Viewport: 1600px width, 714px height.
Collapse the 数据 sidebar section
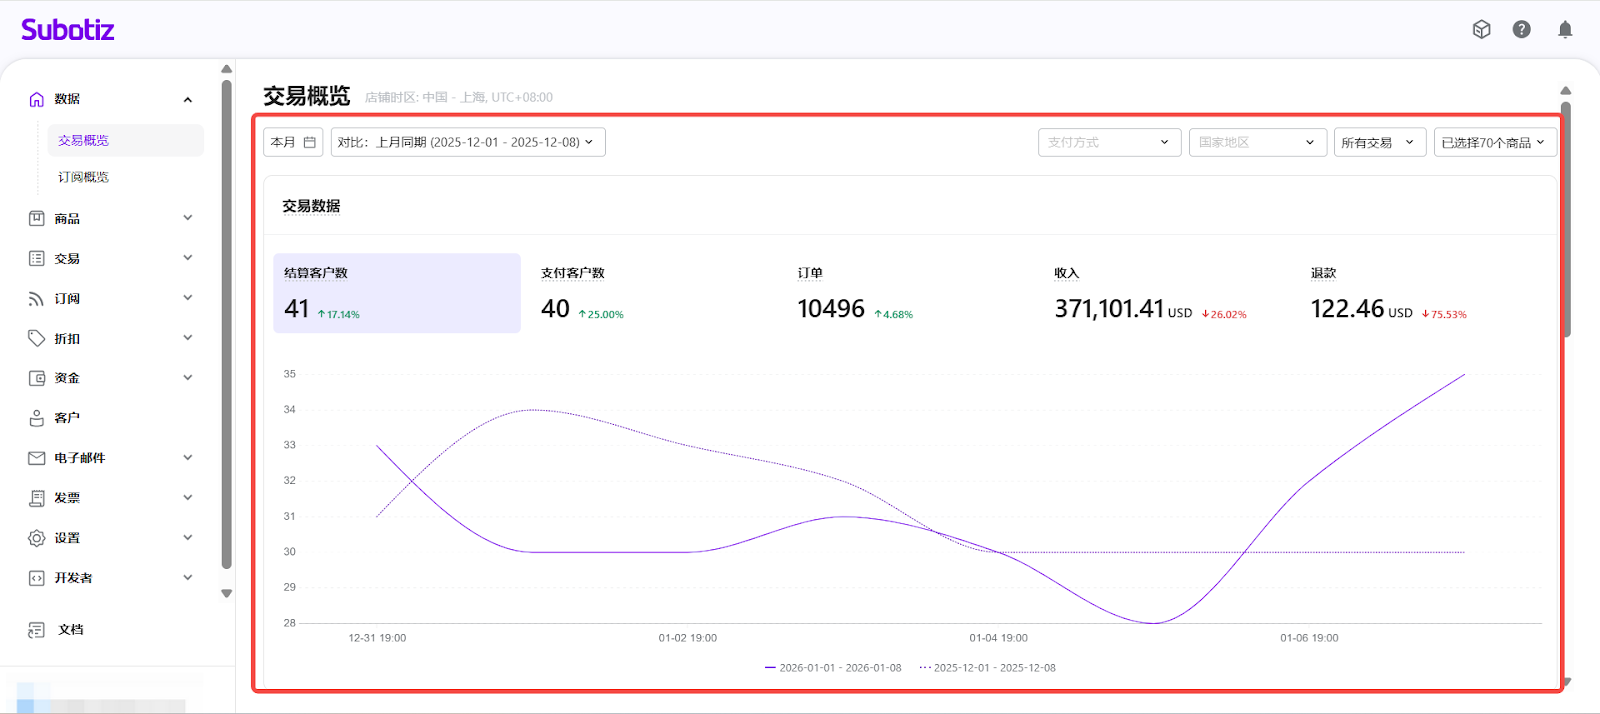click(187, 99)
